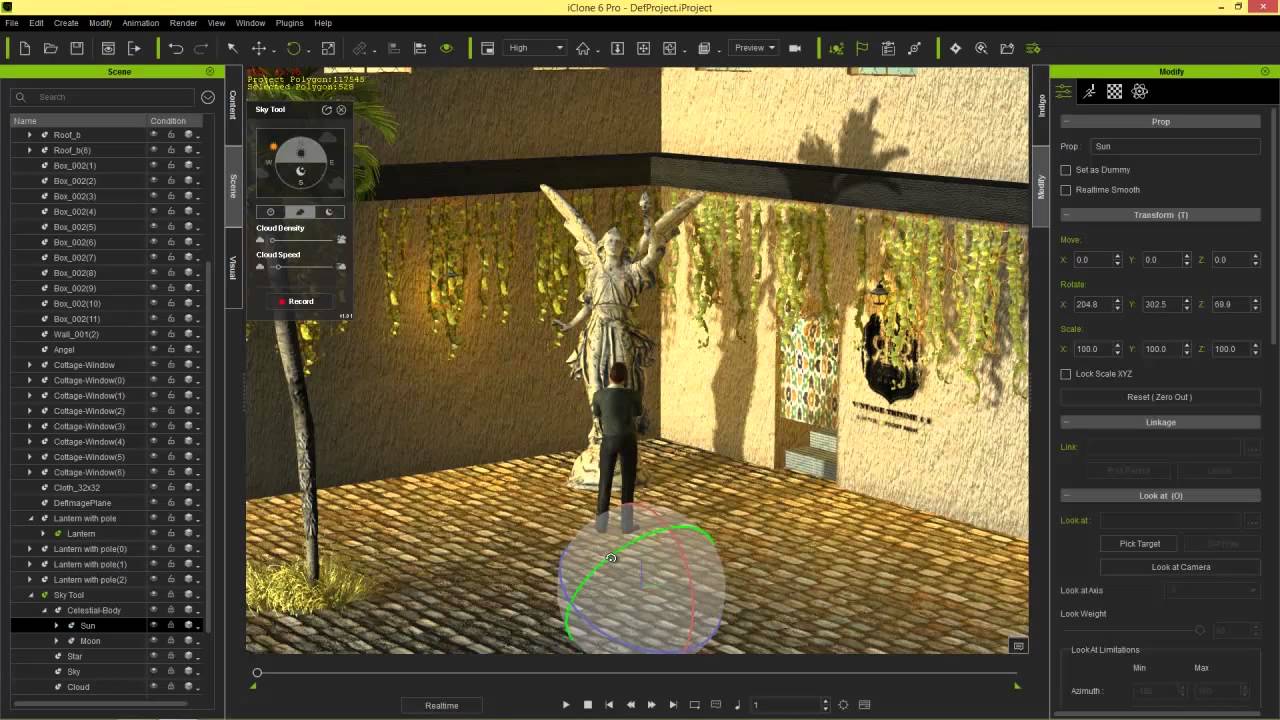Screen dimensions: 1280x720
Task: Click the flag icon in the toolbar
Action: [862, 48]
